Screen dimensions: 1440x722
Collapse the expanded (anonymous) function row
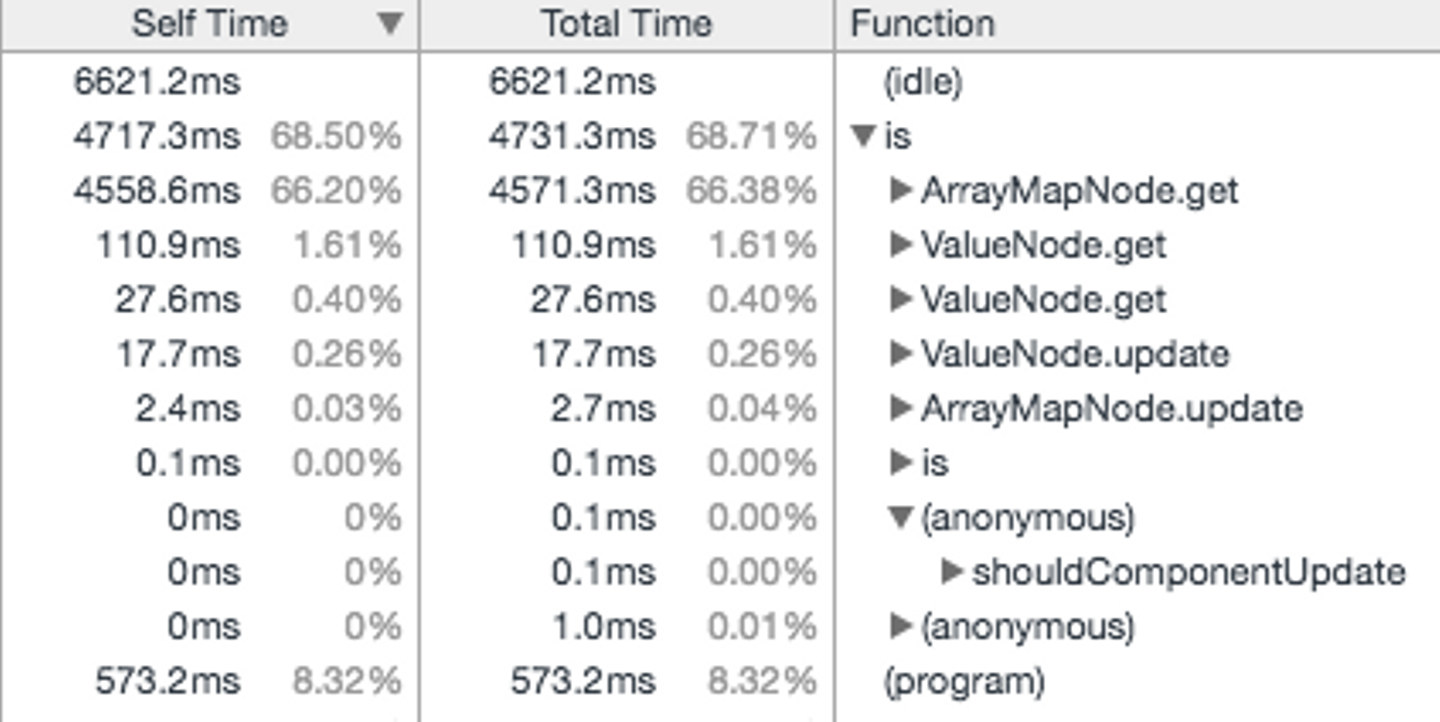click(x=901, y=517)
